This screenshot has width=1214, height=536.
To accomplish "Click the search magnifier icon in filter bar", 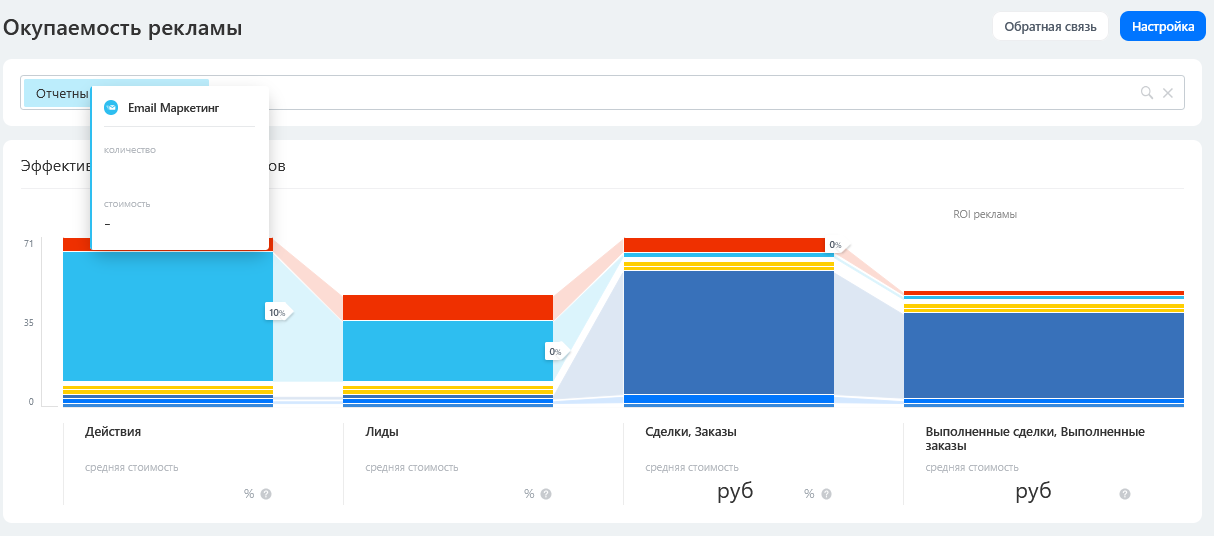I will [x=1147, y=93].
